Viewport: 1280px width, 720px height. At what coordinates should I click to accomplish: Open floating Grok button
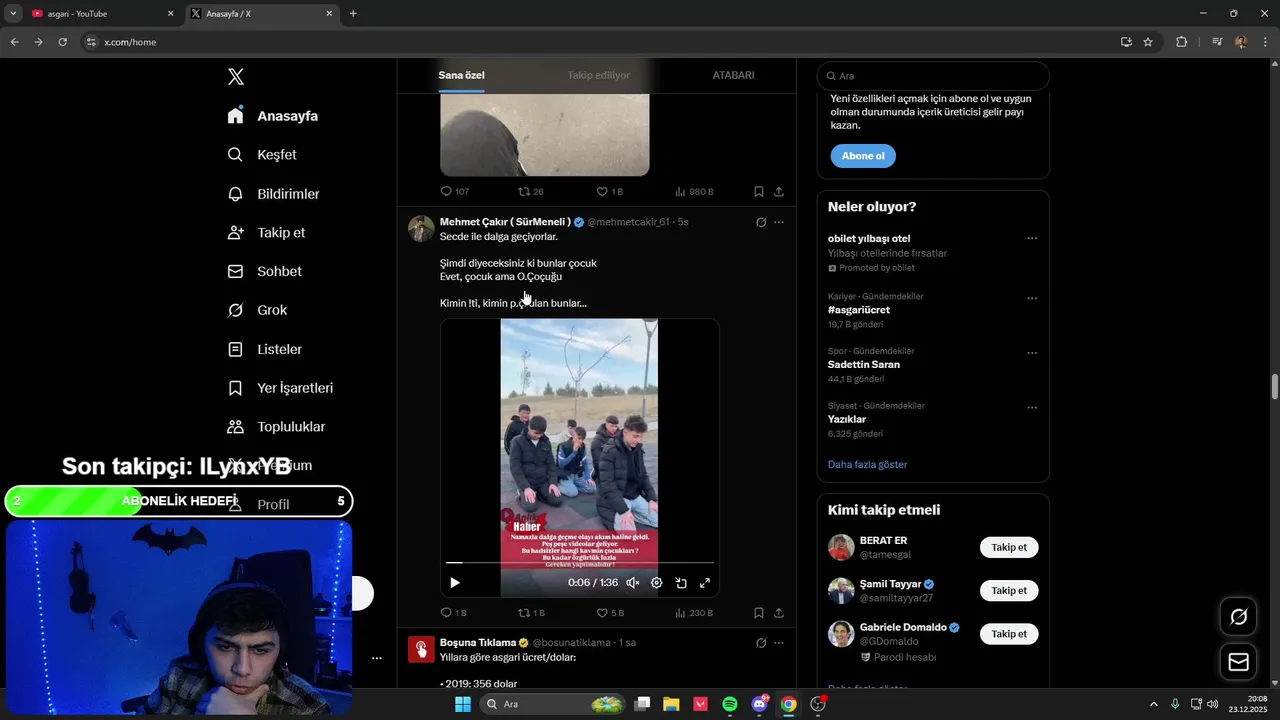click(x=1238, y=617)
